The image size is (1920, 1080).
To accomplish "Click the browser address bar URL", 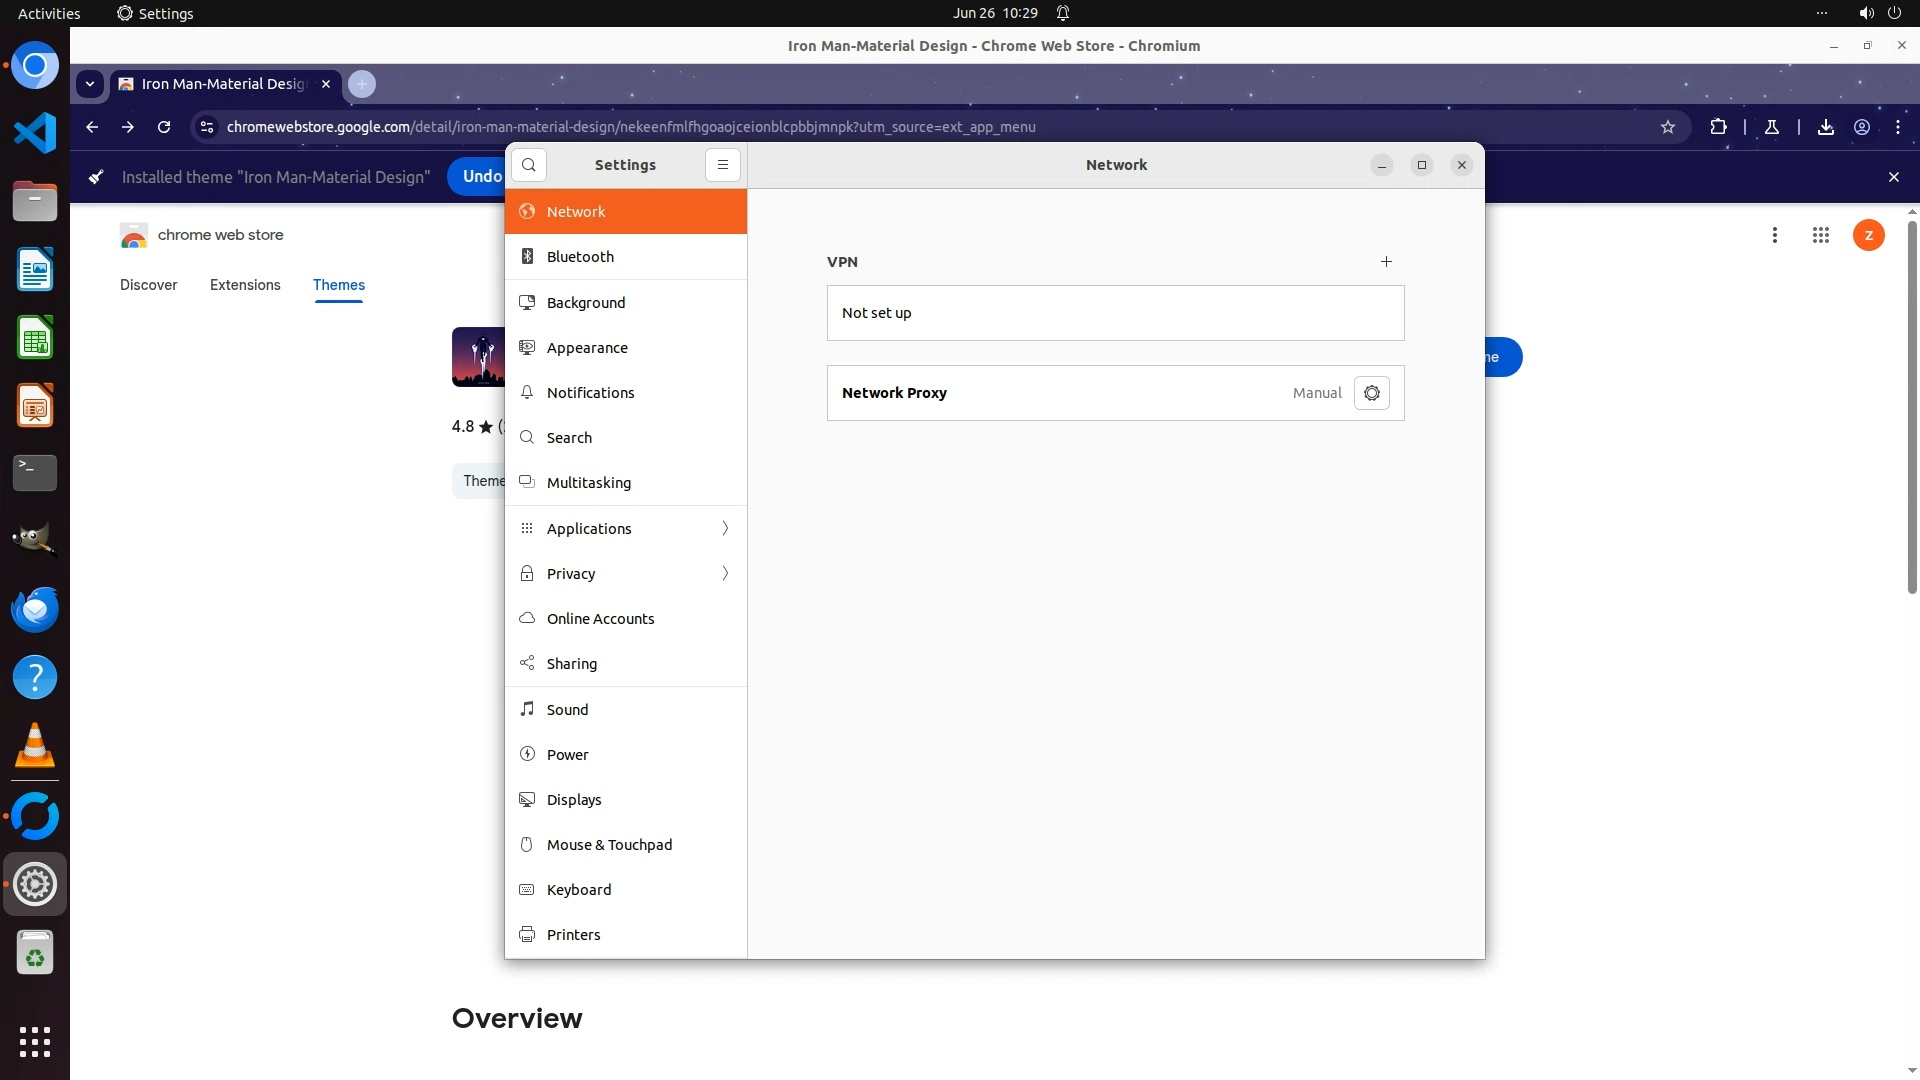I will coord(630,127).
